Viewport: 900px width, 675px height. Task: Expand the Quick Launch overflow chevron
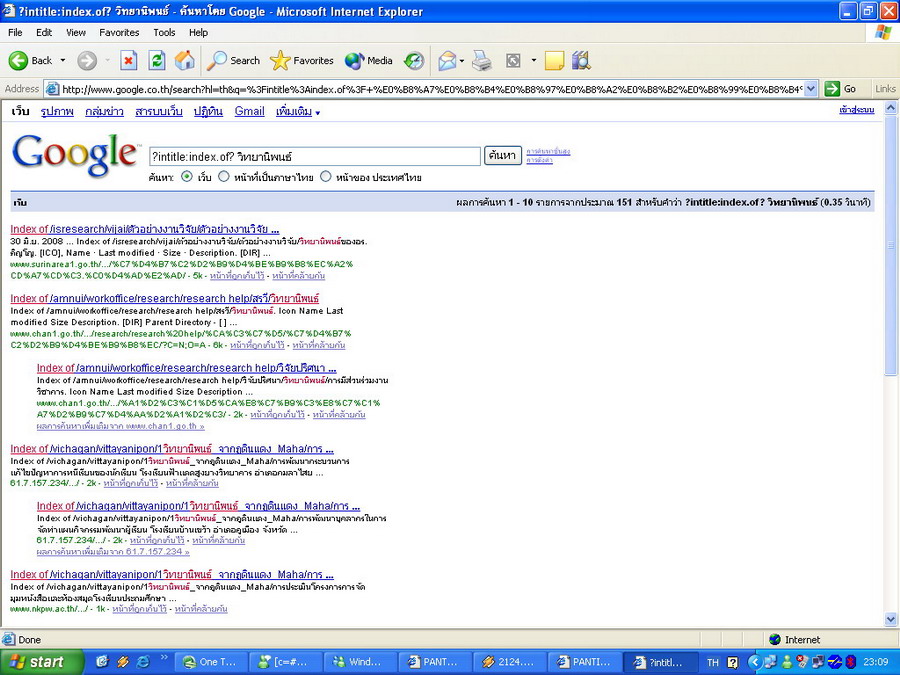pyautogui.click(x=164, y=657)
